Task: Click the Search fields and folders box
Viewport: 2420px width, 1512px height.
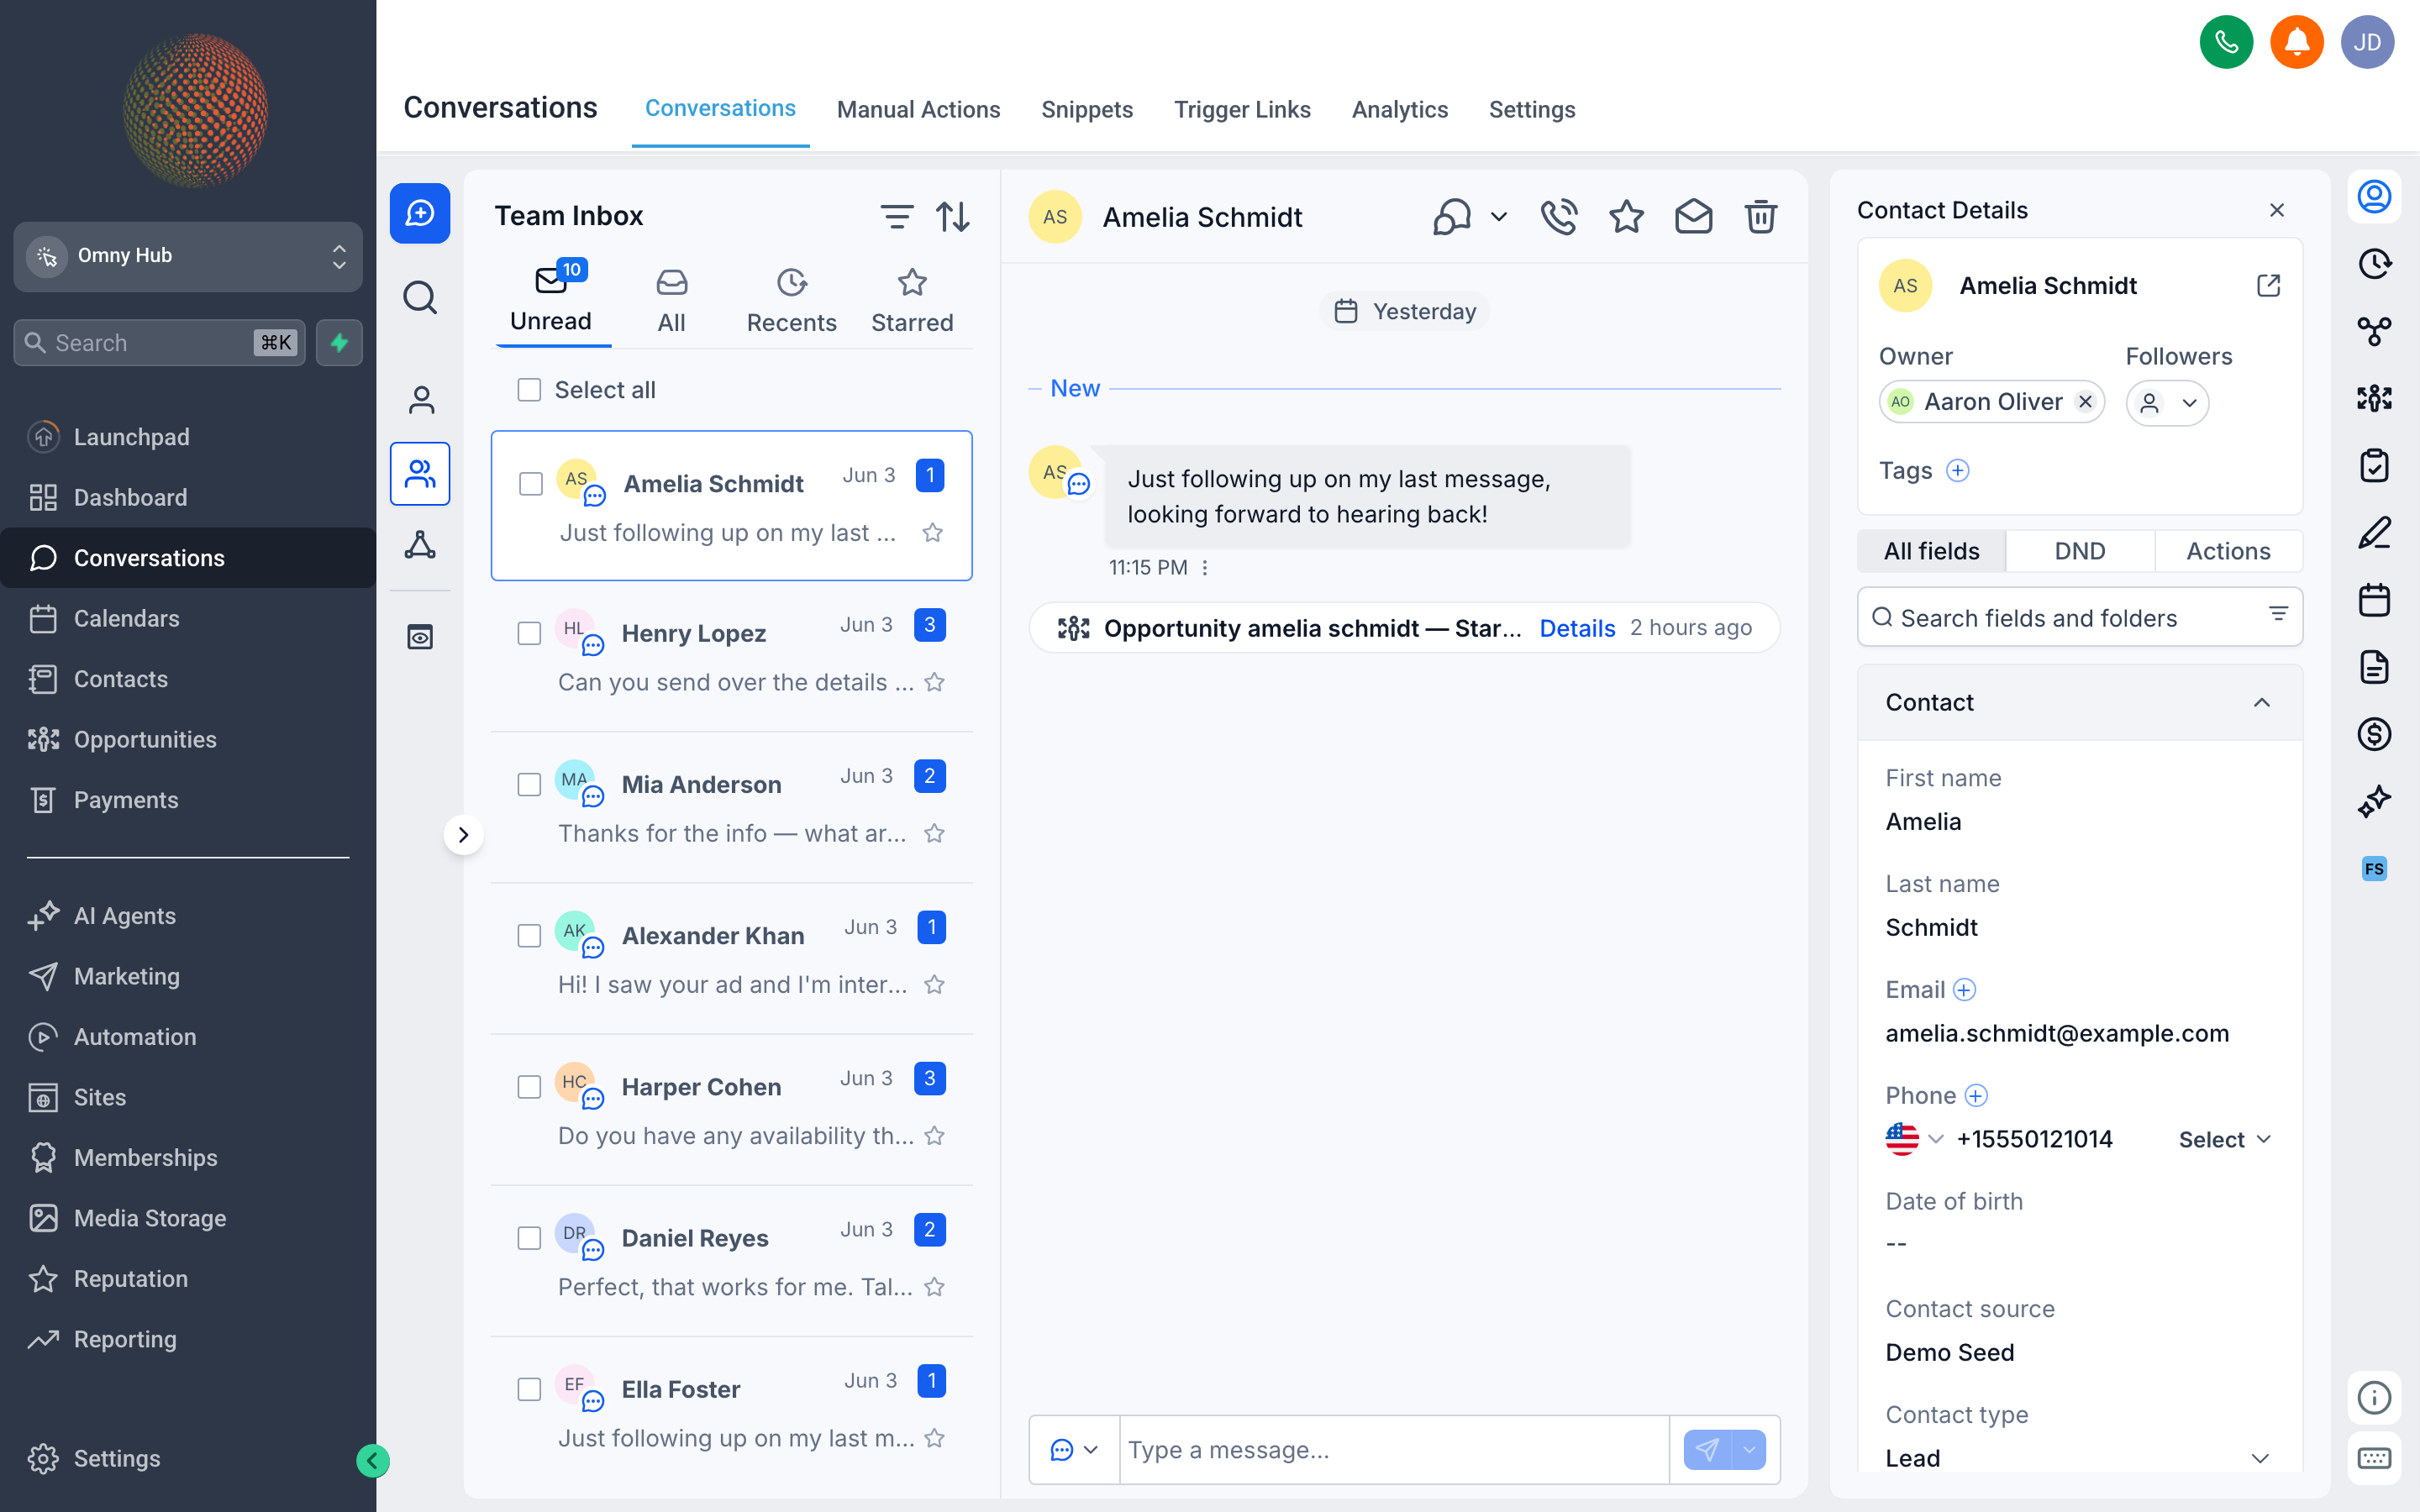Action: (x=2079, y=618)
